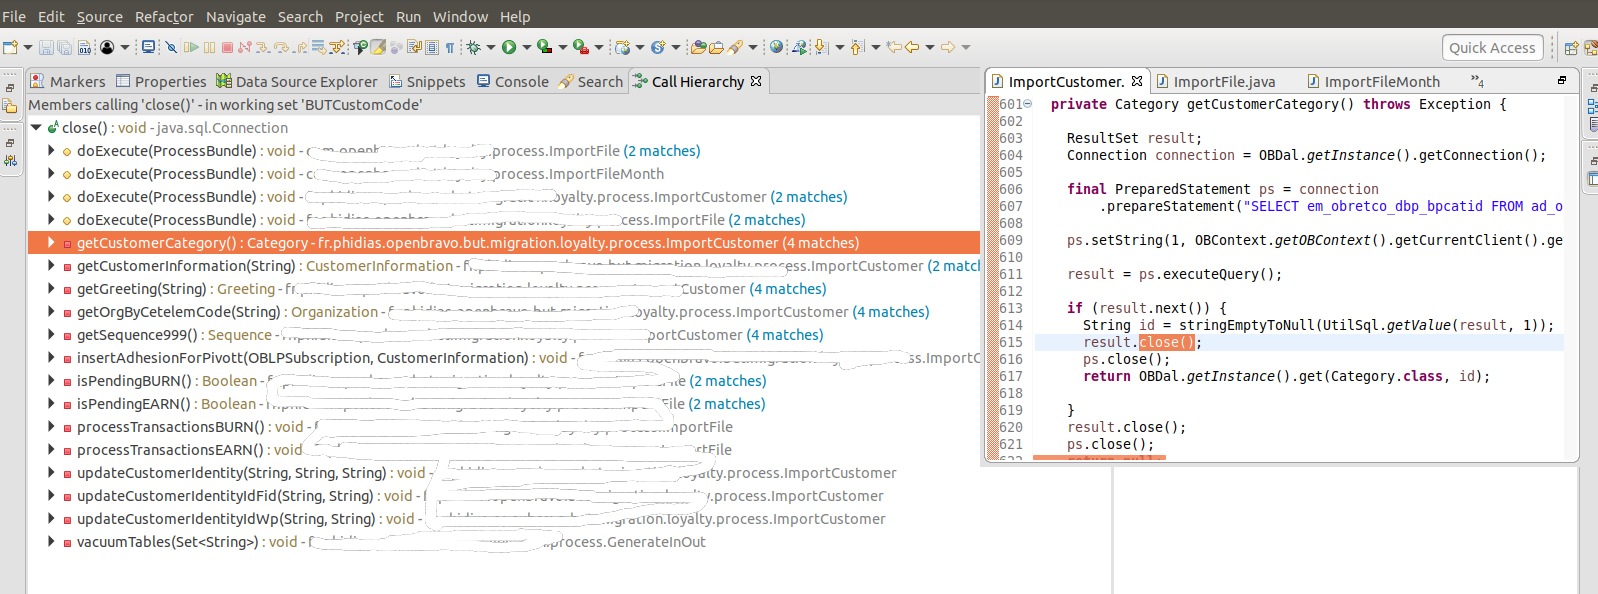The height and width of the screenshot is (594, 1598).
Task: Click the Debug bug icon in toolbar
Action: click(474, 47)
